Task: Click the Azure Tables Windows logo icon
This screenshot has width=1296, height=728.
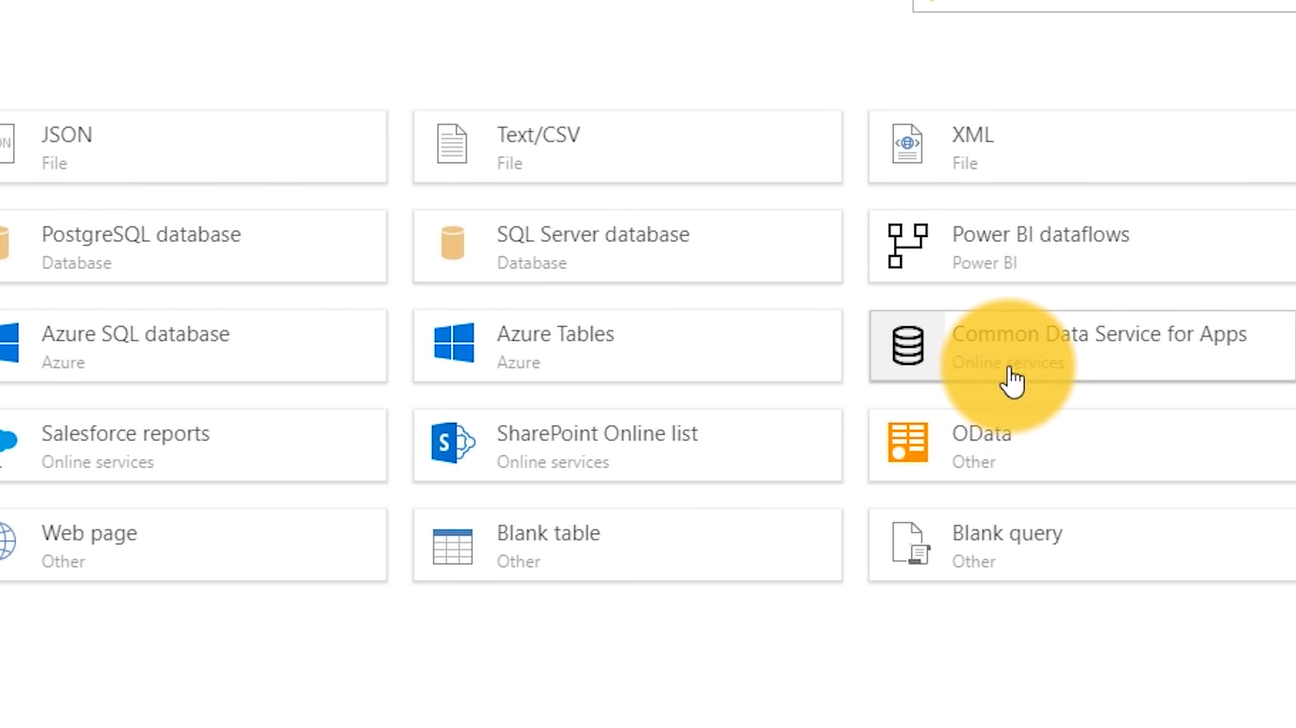Action: (x=453, y=343)
